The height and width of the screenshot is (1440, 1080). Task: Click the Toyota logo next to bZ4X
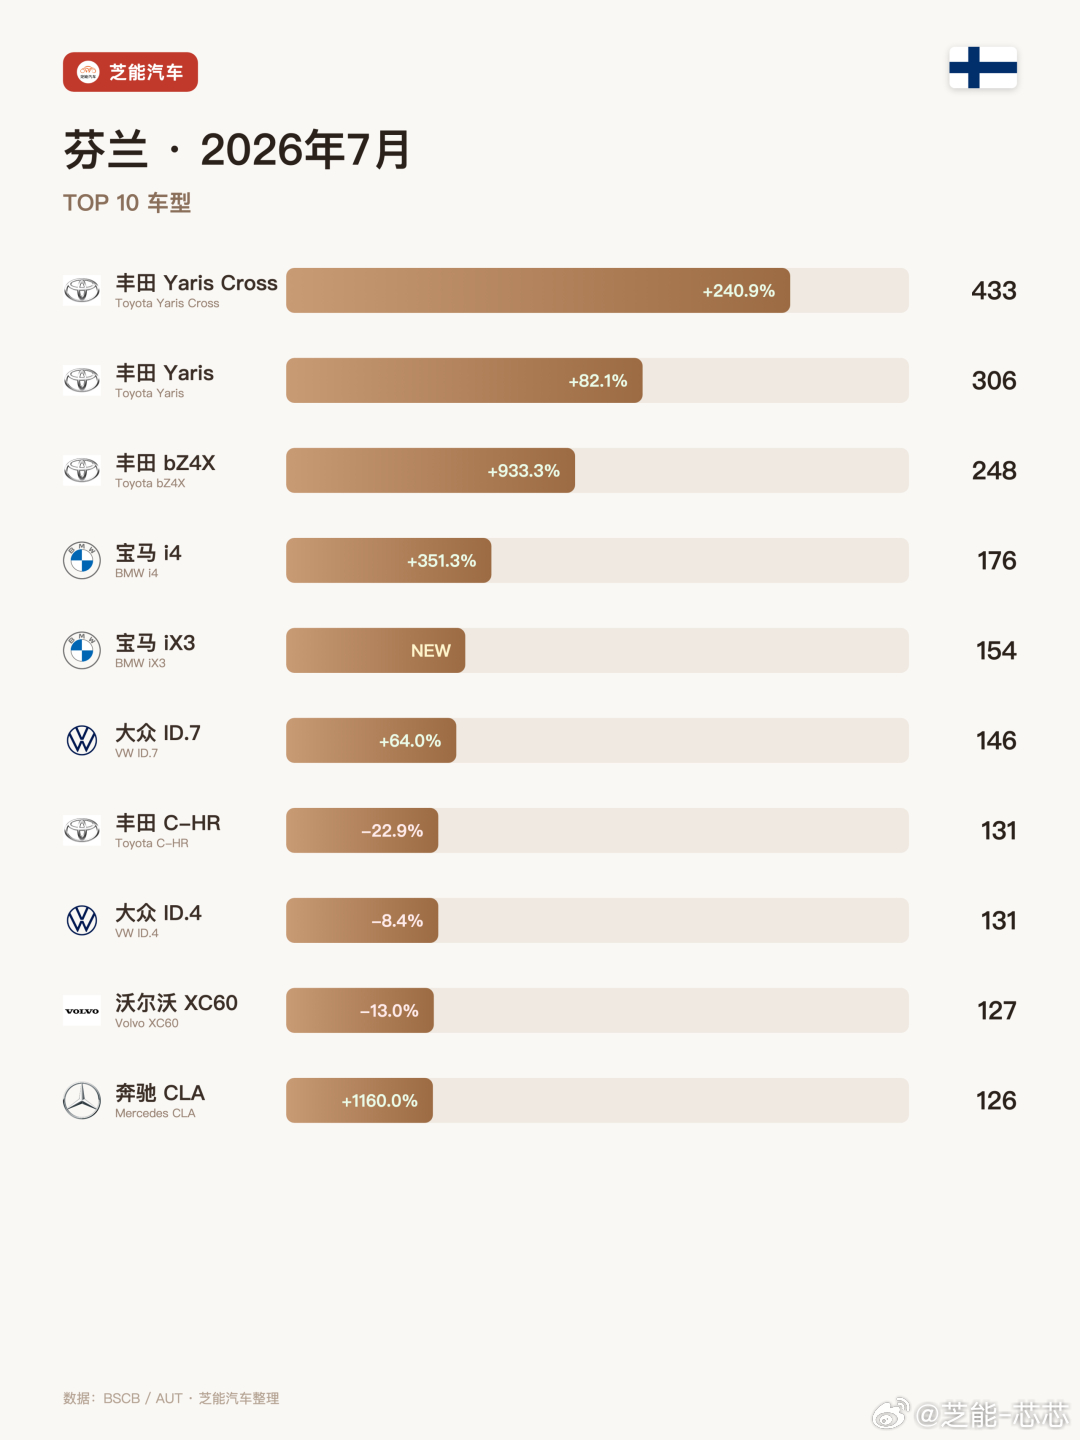pos(82,470)
